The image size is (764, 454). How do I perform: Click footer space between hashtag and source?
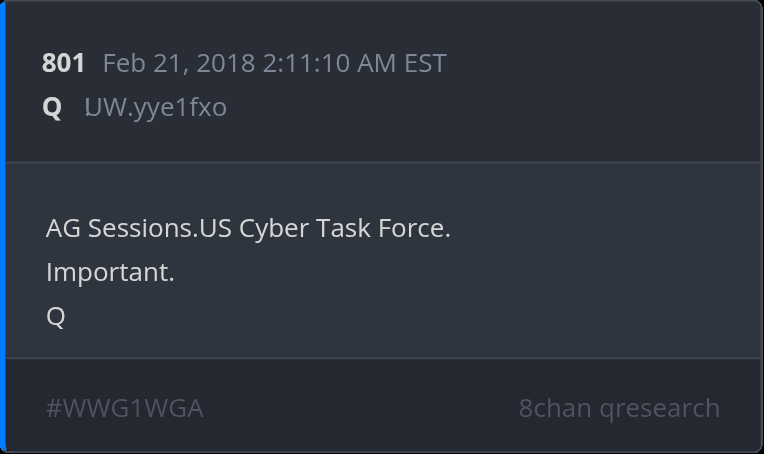click(x=360, y=408)
